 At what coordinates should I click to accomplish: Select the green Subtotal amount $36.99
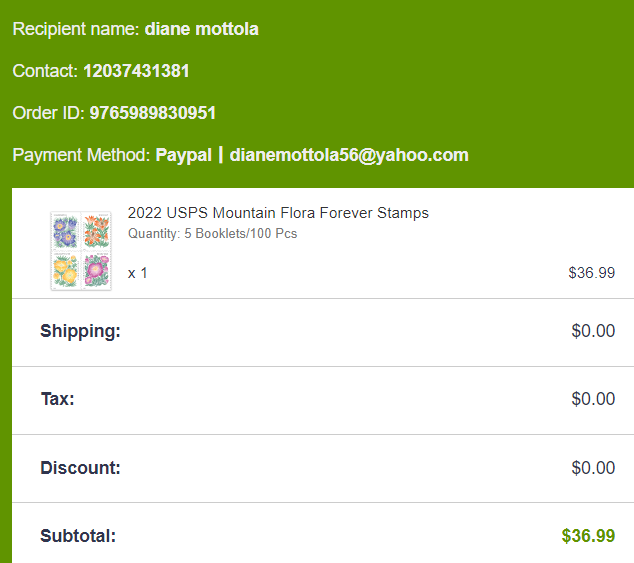[588, 536]
